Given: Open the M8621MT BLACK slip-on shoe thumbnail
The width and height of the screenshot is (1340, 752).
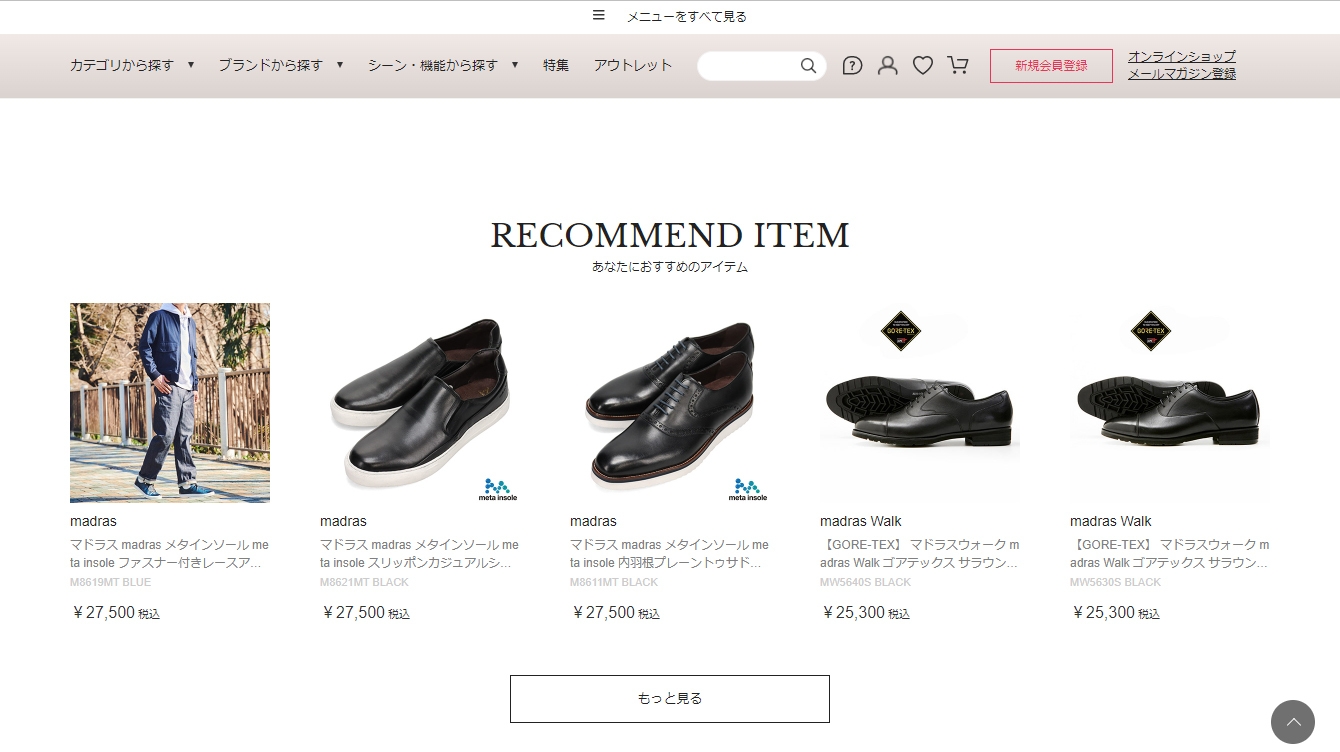Looking at the screenshot, I should click(420, 403).
